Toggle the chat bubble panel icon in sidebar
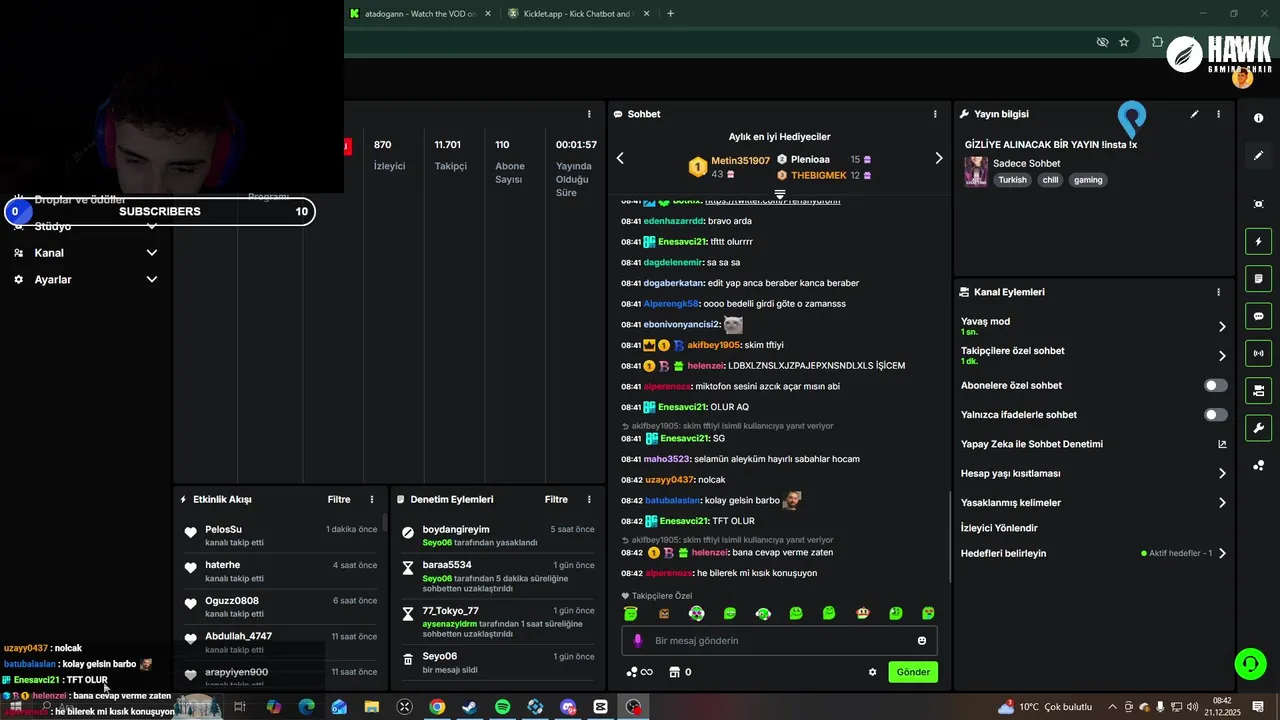Viewport: 1280px width, 720px height. (x=1258, y=316)
